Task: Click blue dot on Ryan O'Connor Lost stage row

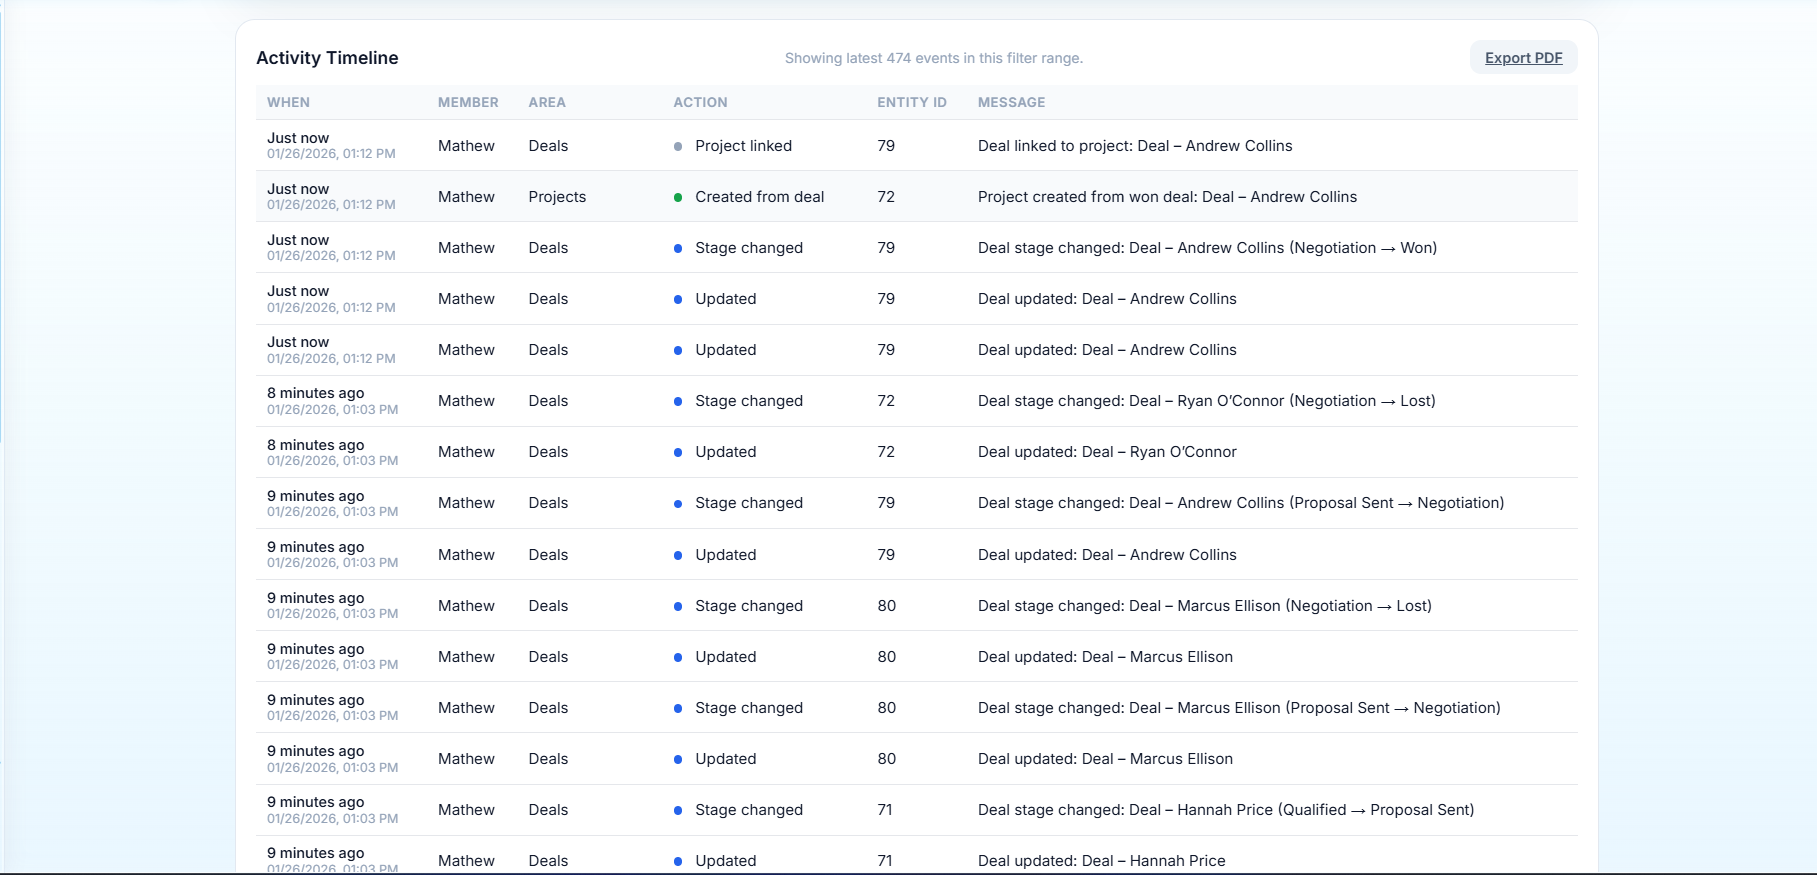Action: (678, 401)
